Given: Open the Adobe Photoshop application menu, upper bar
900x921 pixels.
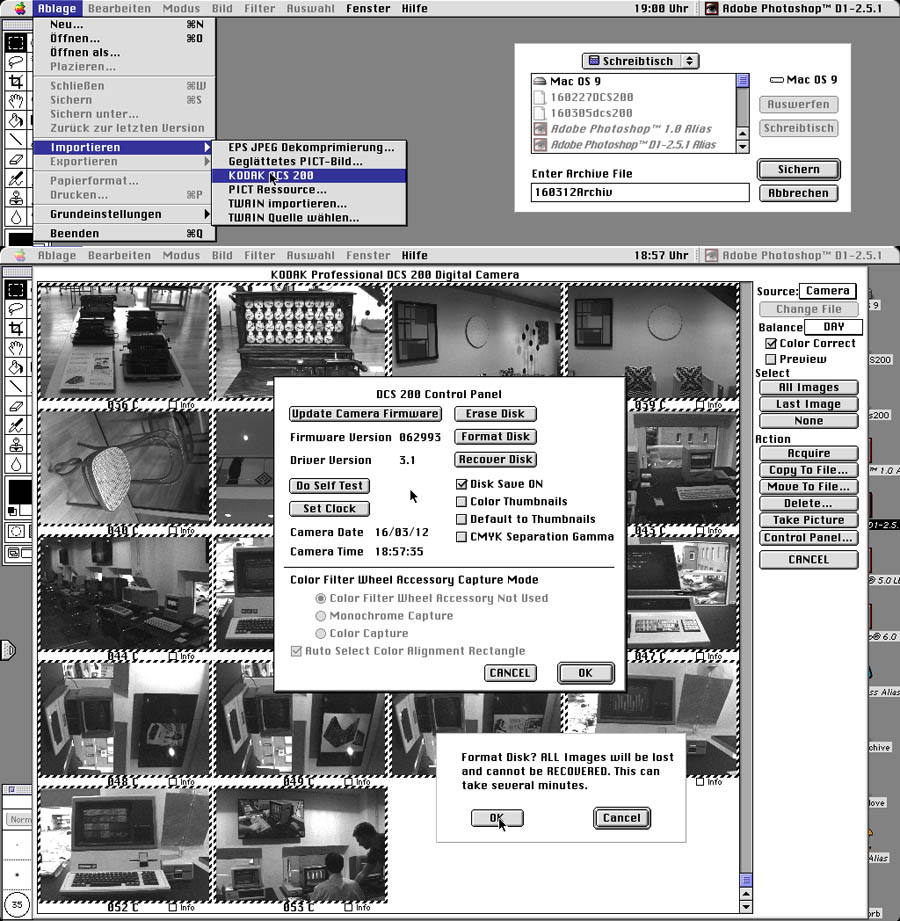Looking at the screenshot, I should pyautogui.click(x=794, y=8).
